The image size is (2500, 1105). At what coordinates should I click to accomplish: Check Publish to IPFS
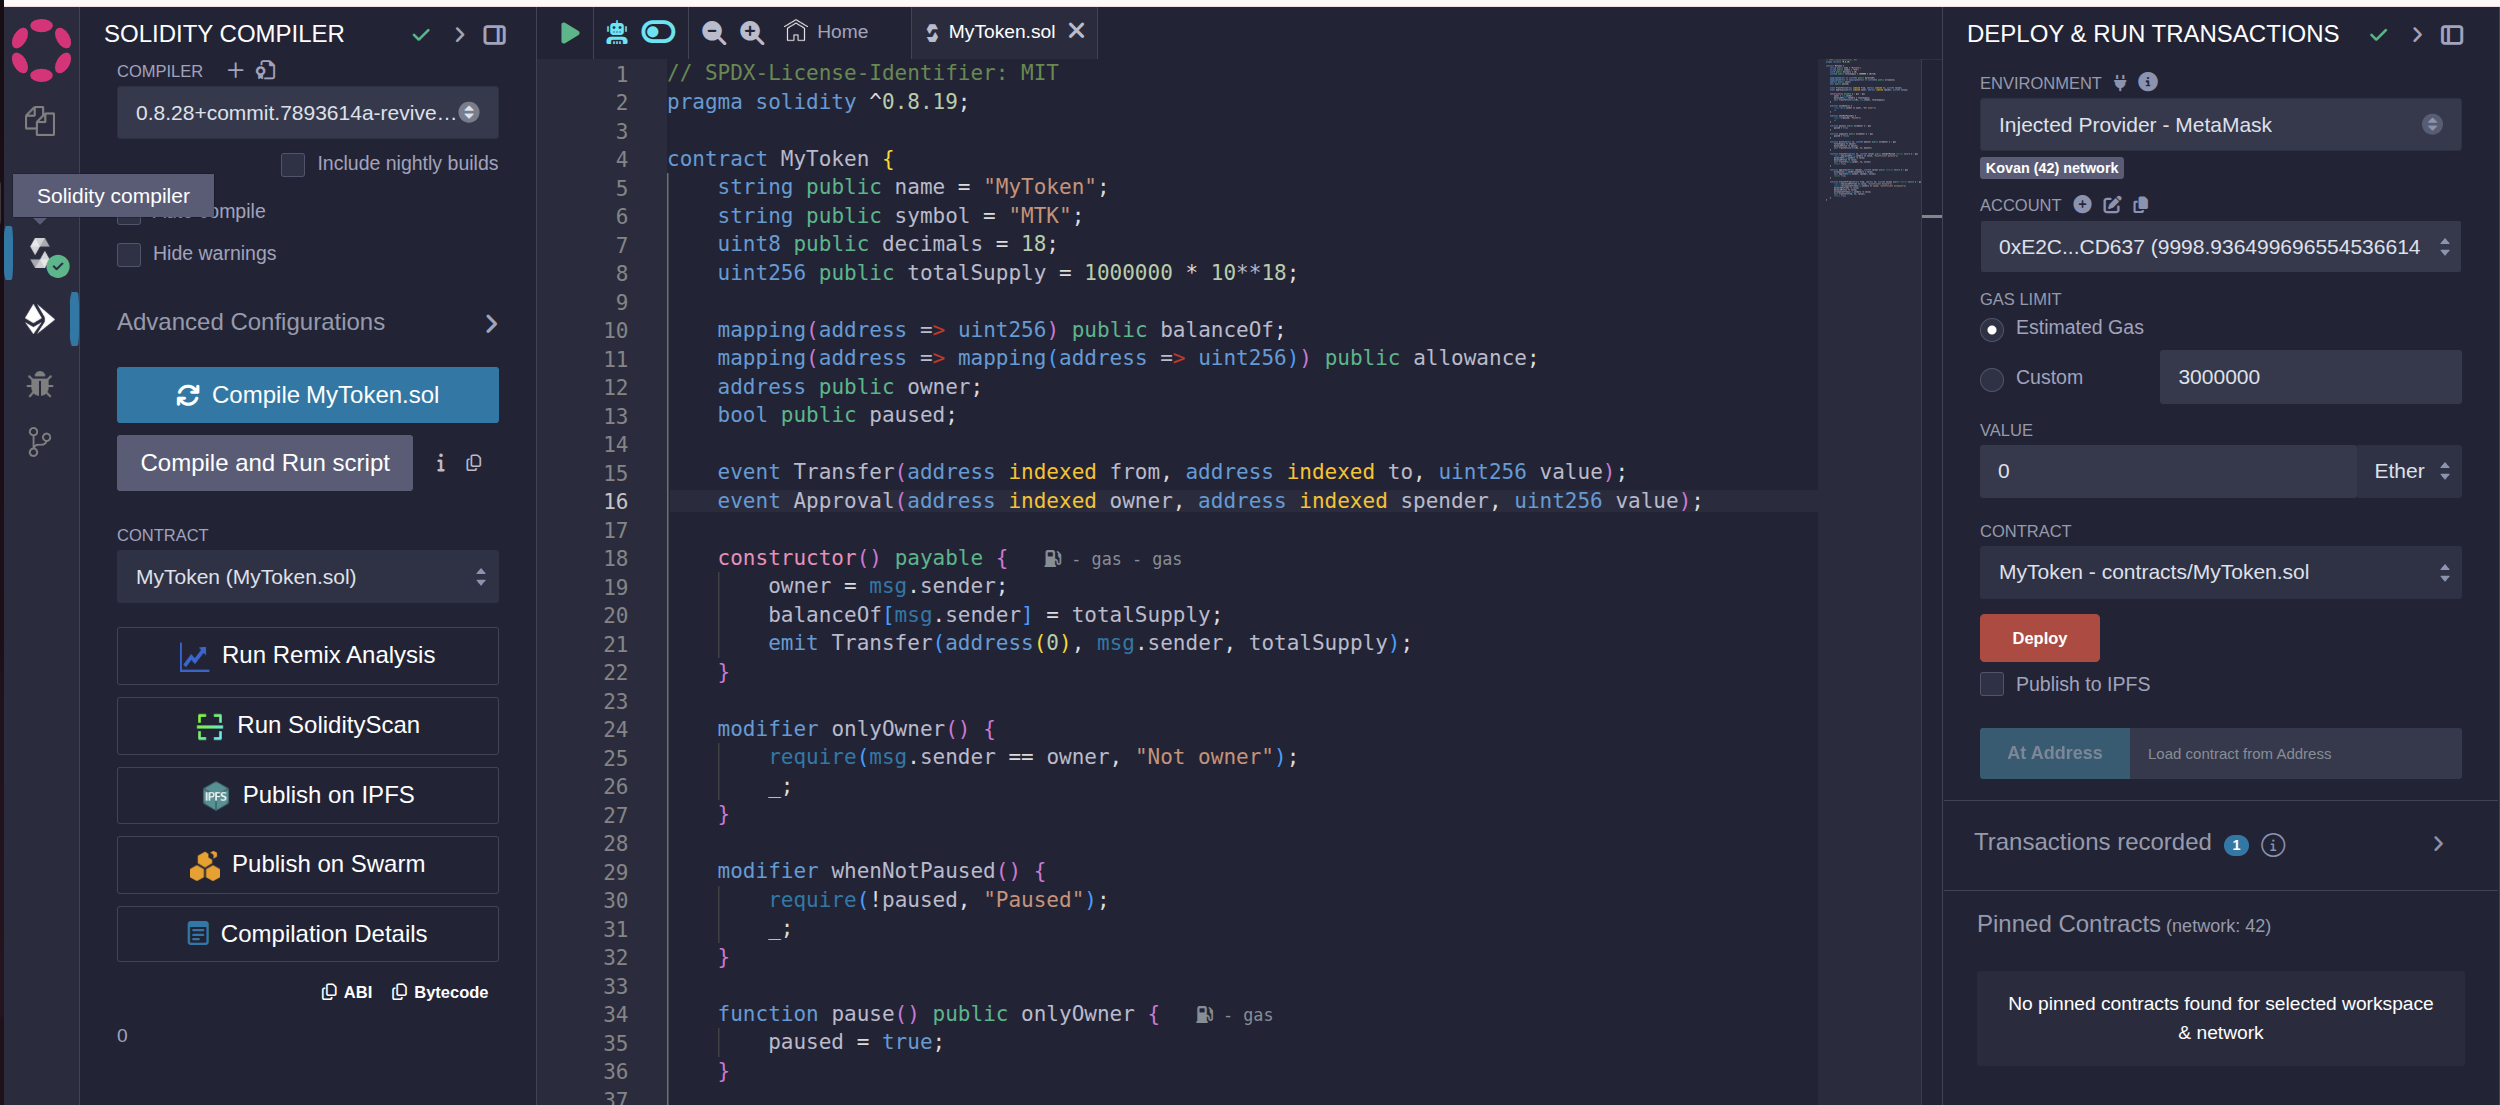[x=1992, y=684]
